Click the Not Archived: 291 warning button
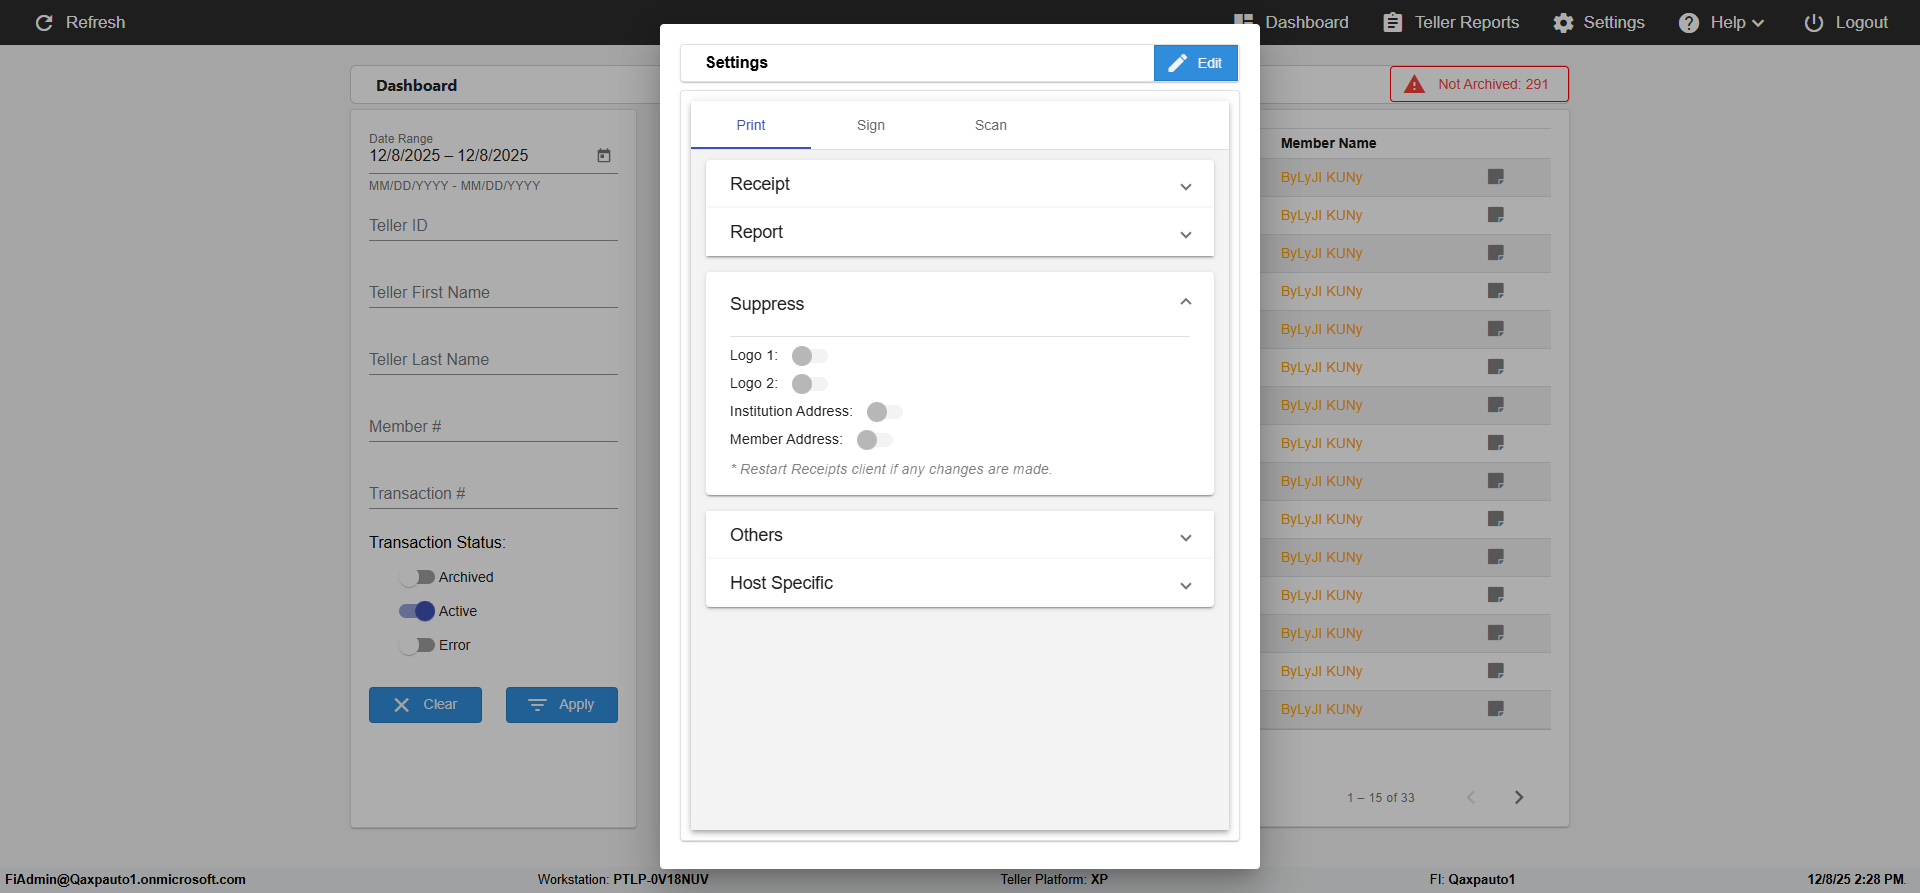The image size is (1920, 893). 1479,84
